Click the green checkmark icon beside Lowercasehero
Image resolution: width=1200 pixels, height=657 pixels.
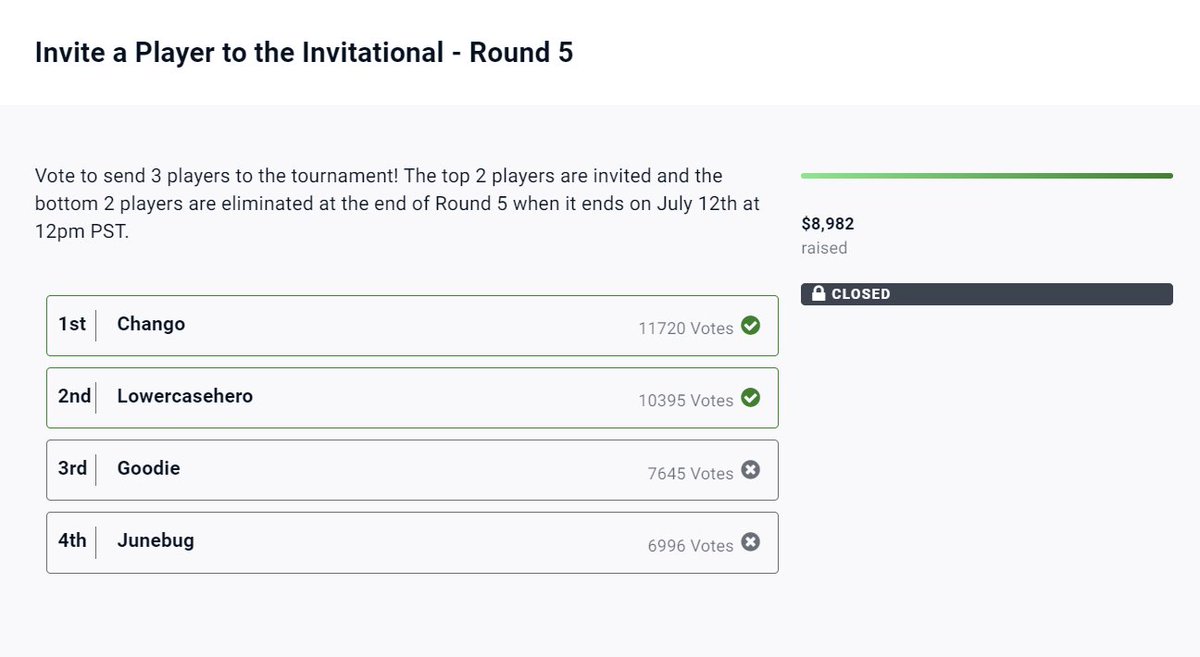click(x=750, y=398)
